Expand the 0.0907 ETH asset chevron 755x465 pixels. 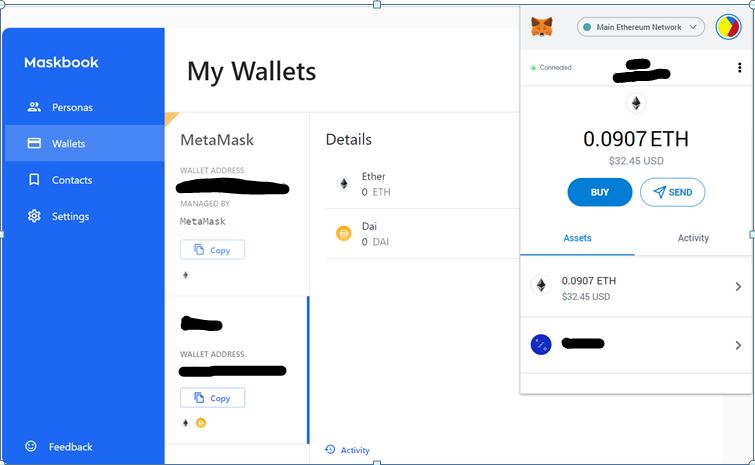[738, 287]
